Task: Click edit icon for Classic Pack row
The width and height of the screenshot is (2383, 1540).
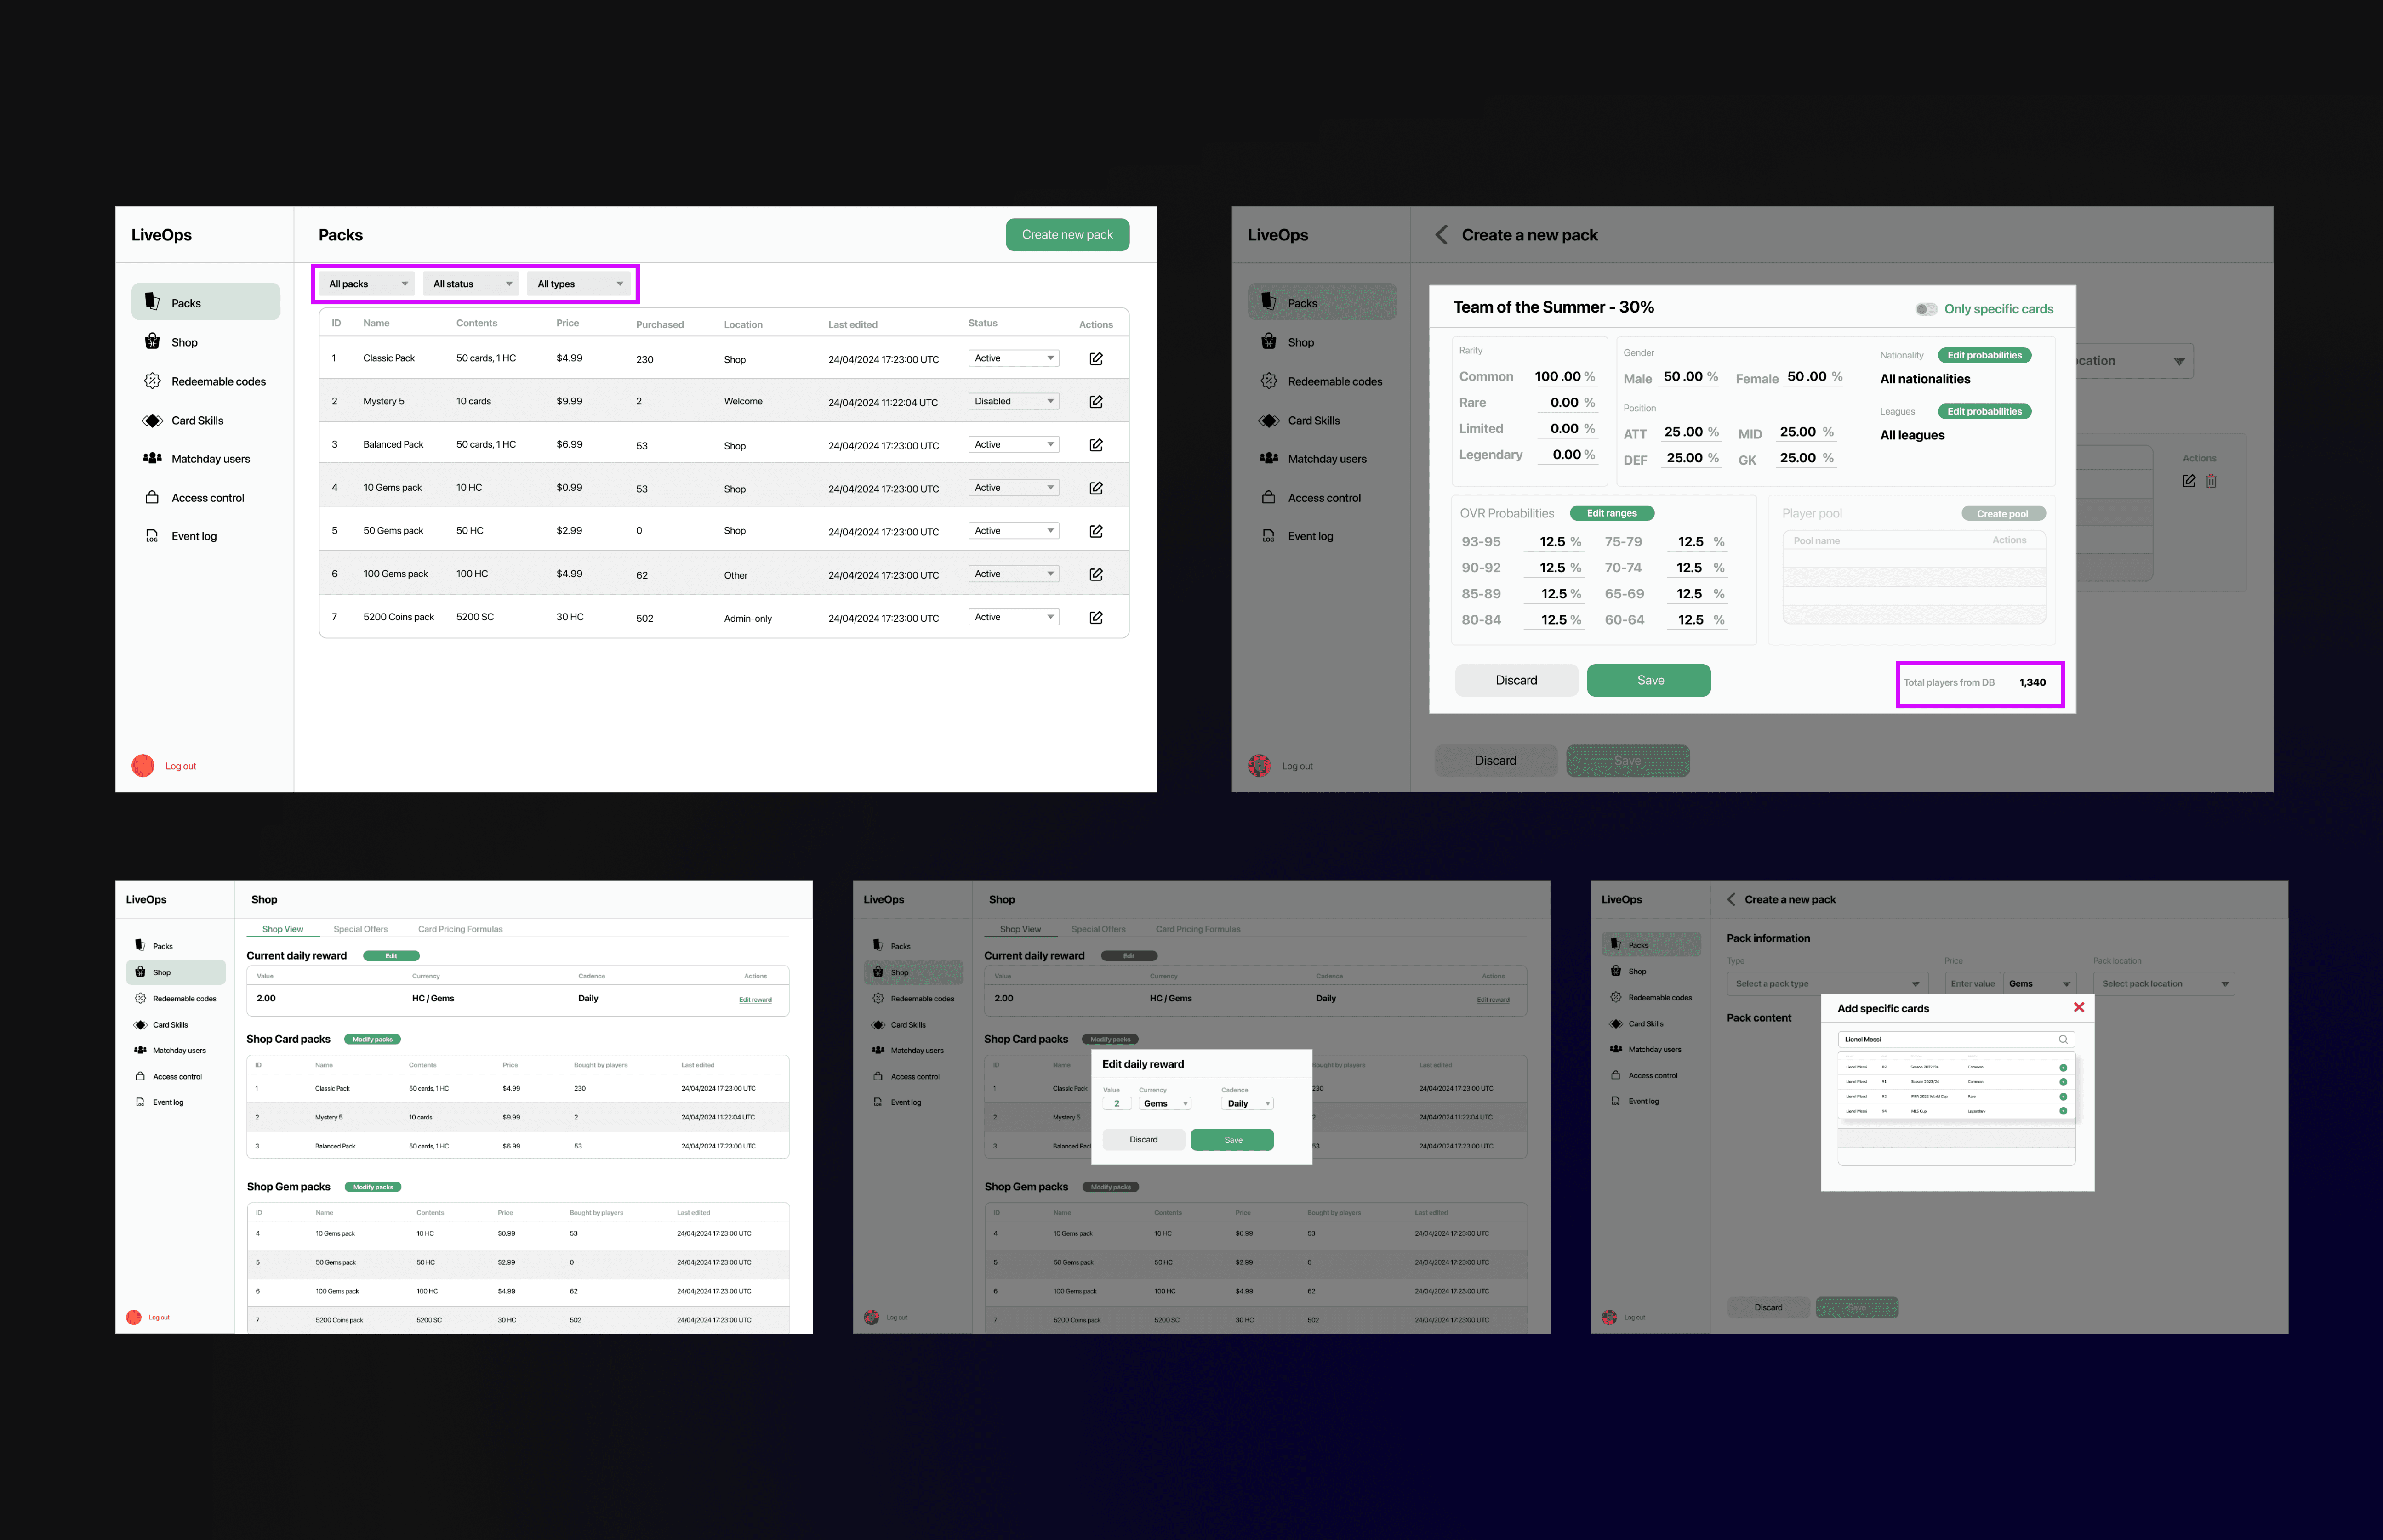Action: pyautogui.click(x=1096, y=359)
